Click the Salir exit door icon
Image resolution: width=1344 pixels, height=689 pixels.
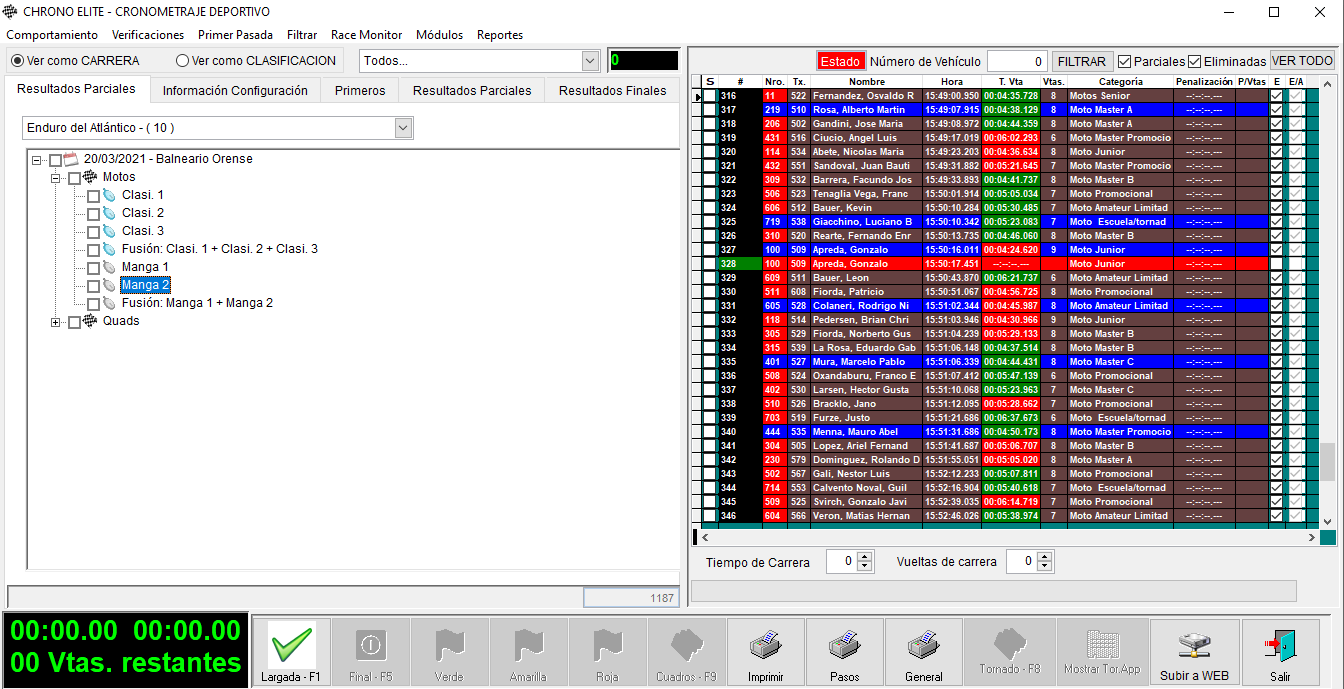click(x=1279, y=646)
